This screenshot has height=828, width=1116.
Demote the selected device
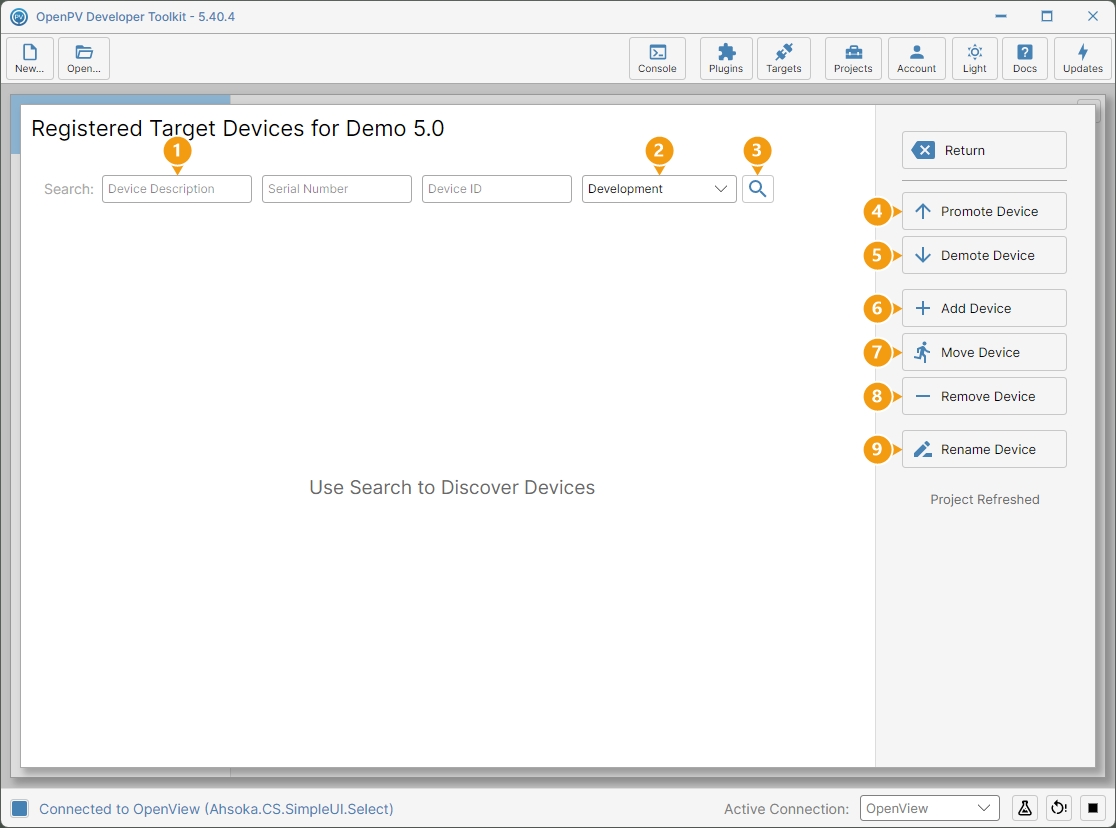984,256
